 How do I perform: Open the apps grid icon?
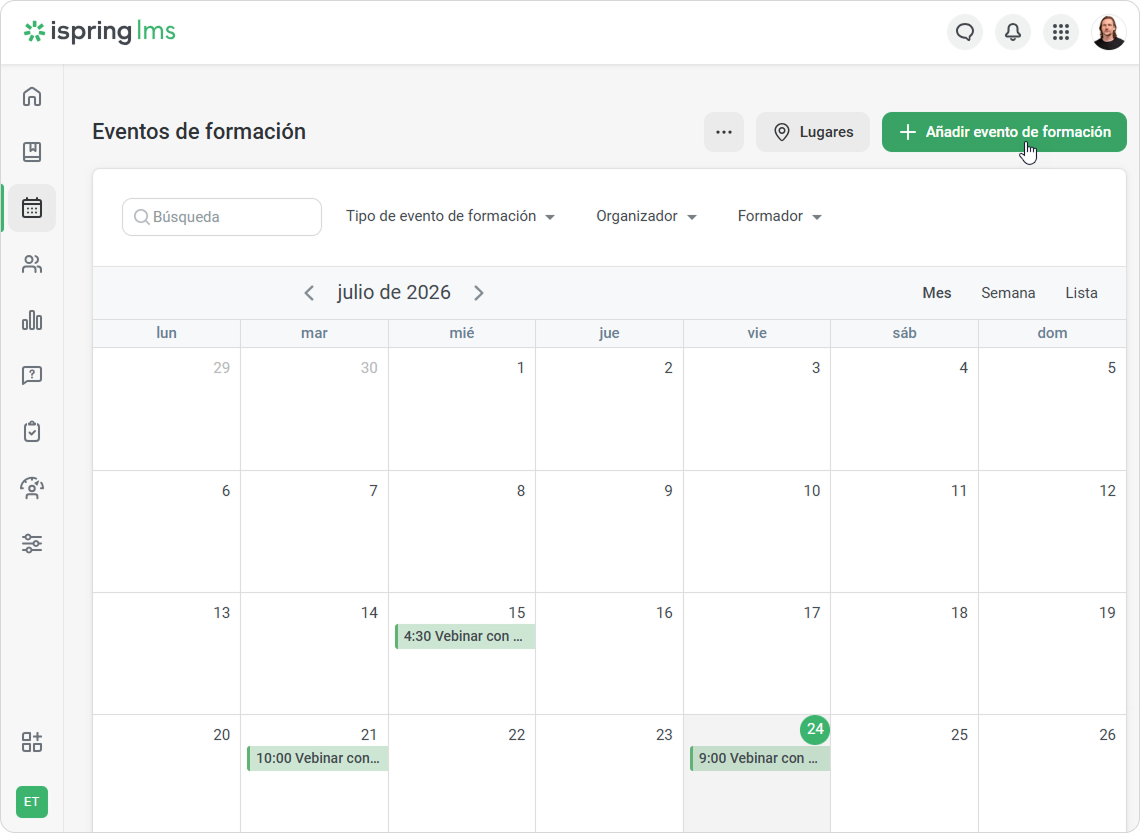click(1061, 32)
